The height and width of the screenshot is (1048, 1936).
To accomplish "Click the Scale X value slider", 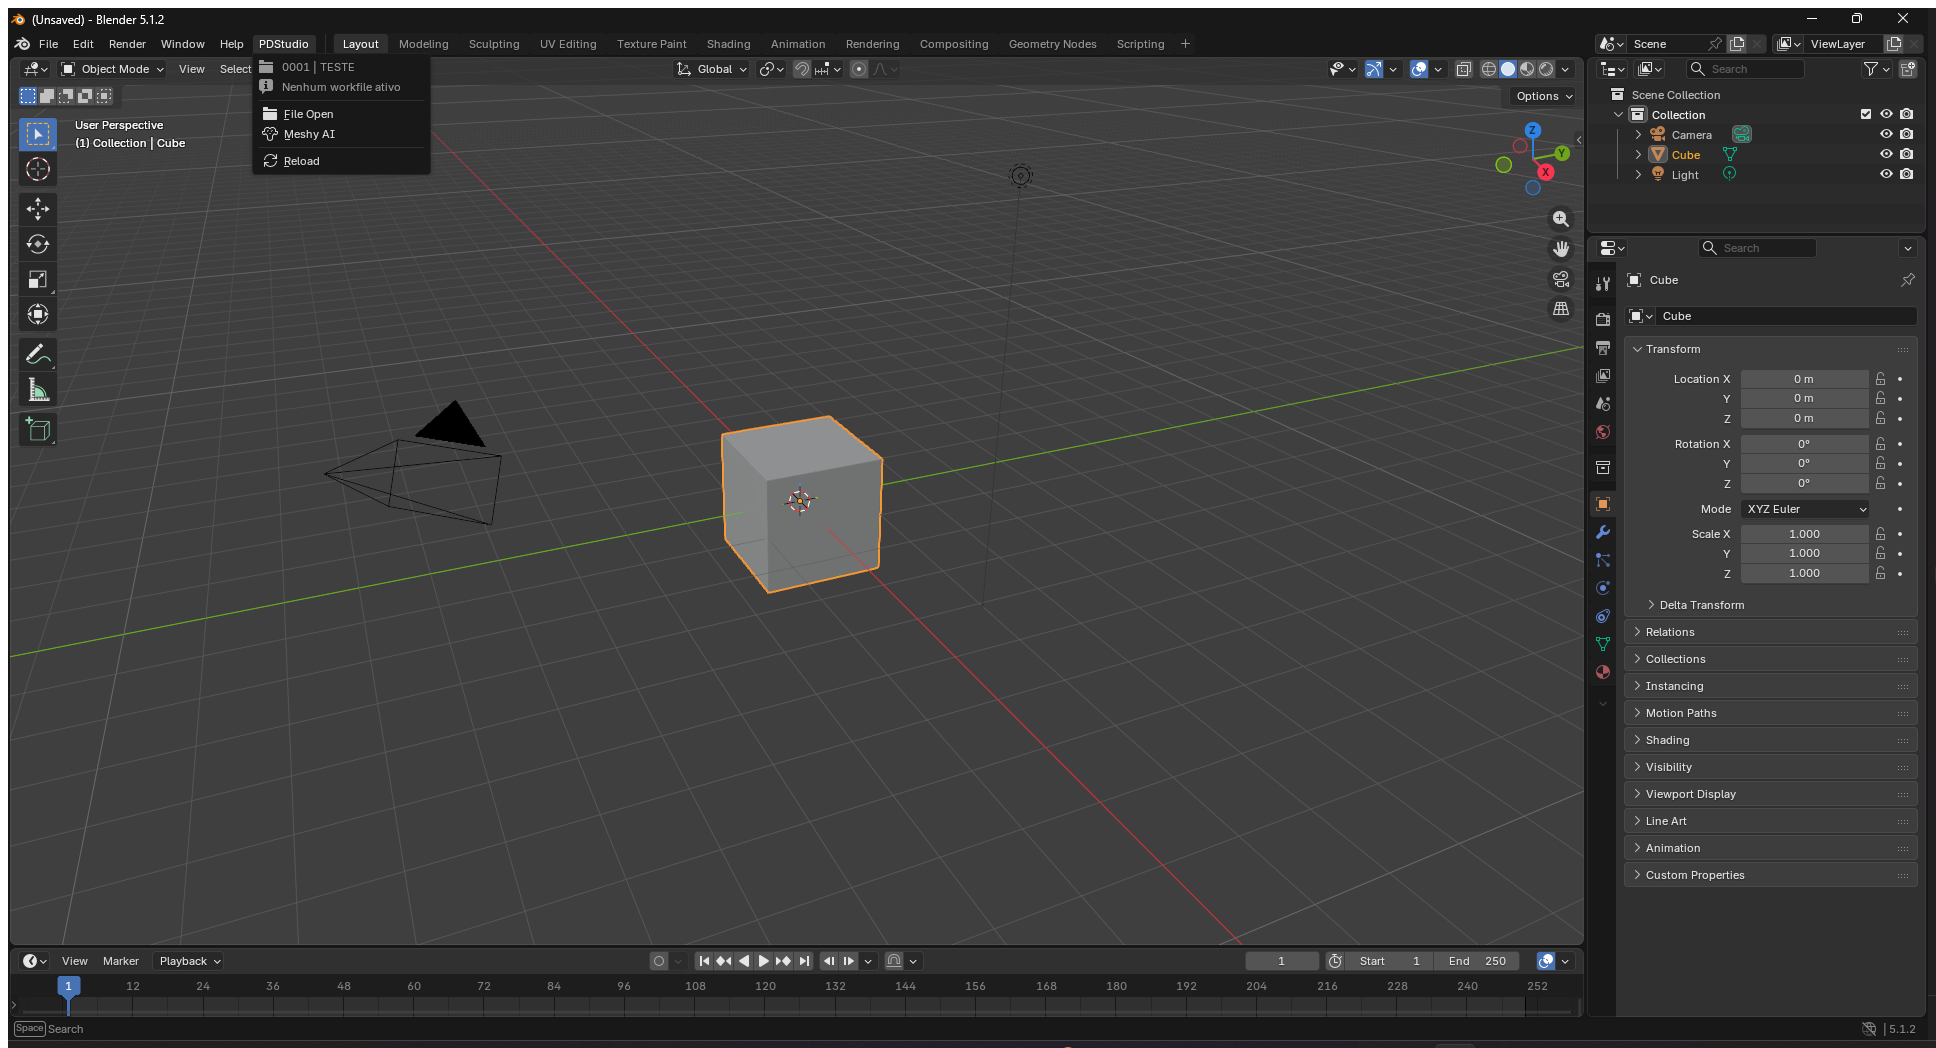I will click(1804, 534).
